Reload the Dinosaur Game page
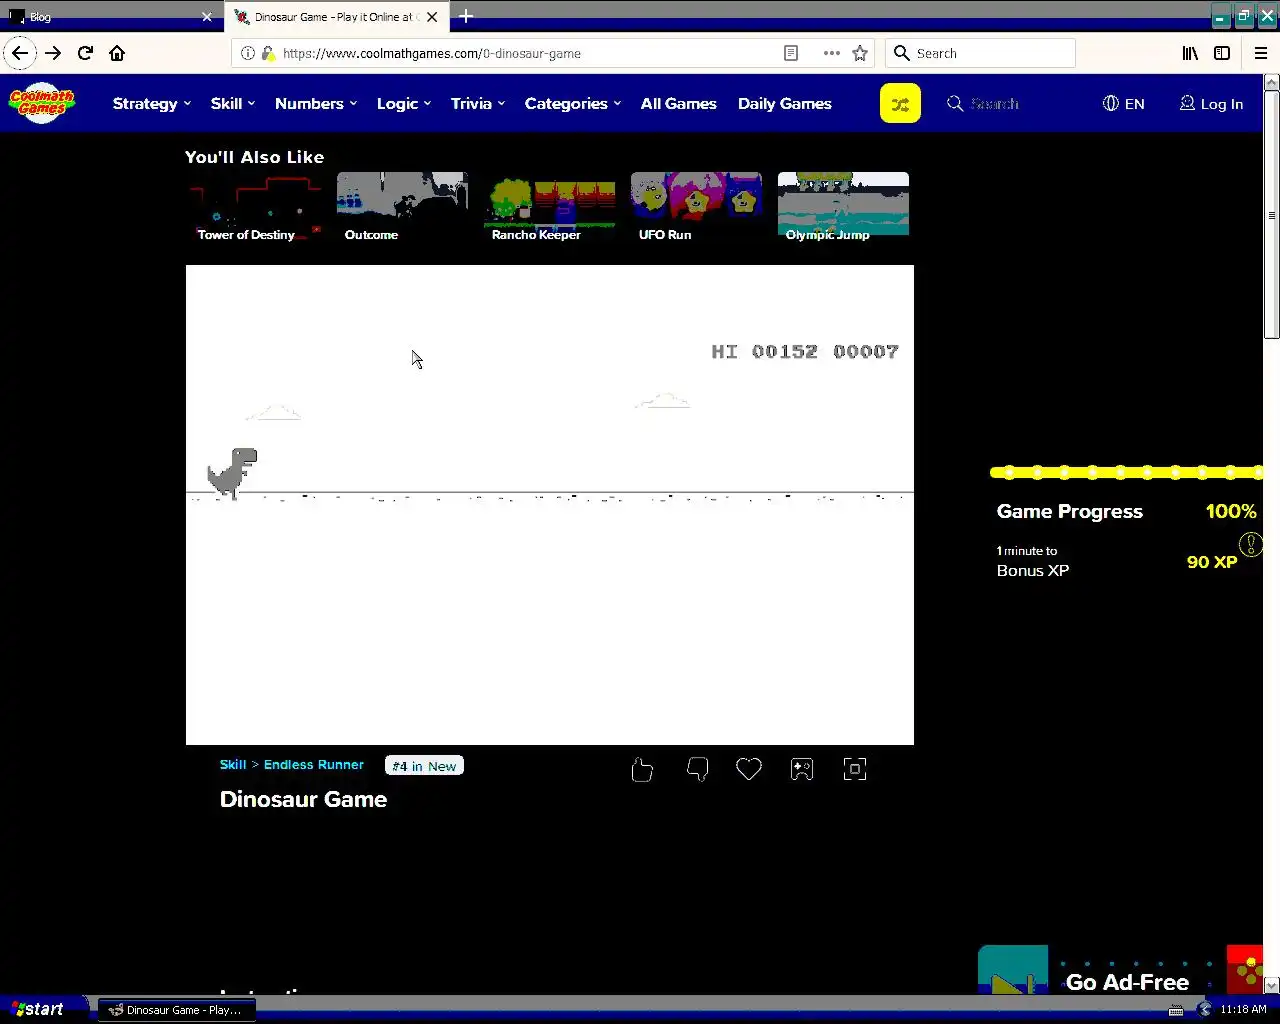This screenshot has height=1024, width=1280. 85,53
